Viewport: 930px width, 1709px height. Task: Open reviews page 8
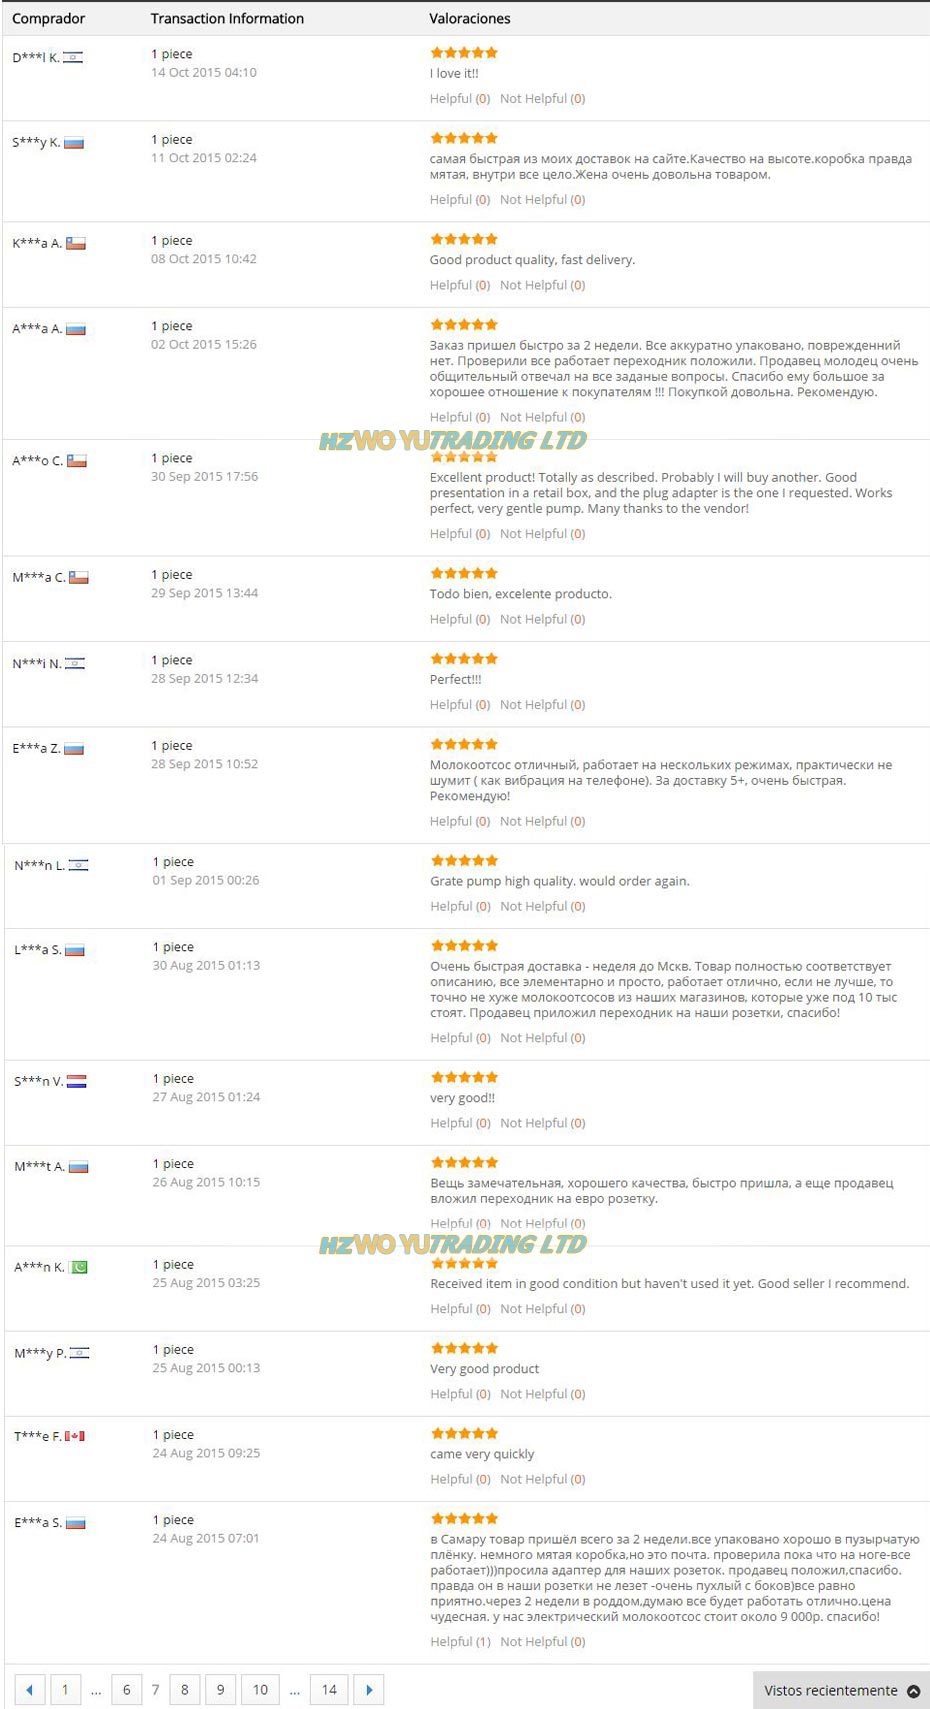click(184, 1690)
